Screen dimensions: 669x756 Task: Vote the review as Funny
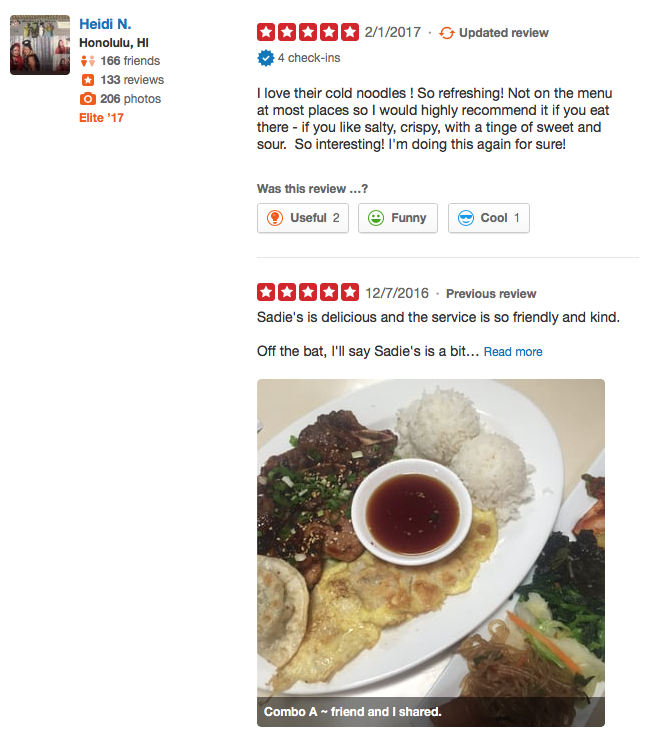[398, 218]
